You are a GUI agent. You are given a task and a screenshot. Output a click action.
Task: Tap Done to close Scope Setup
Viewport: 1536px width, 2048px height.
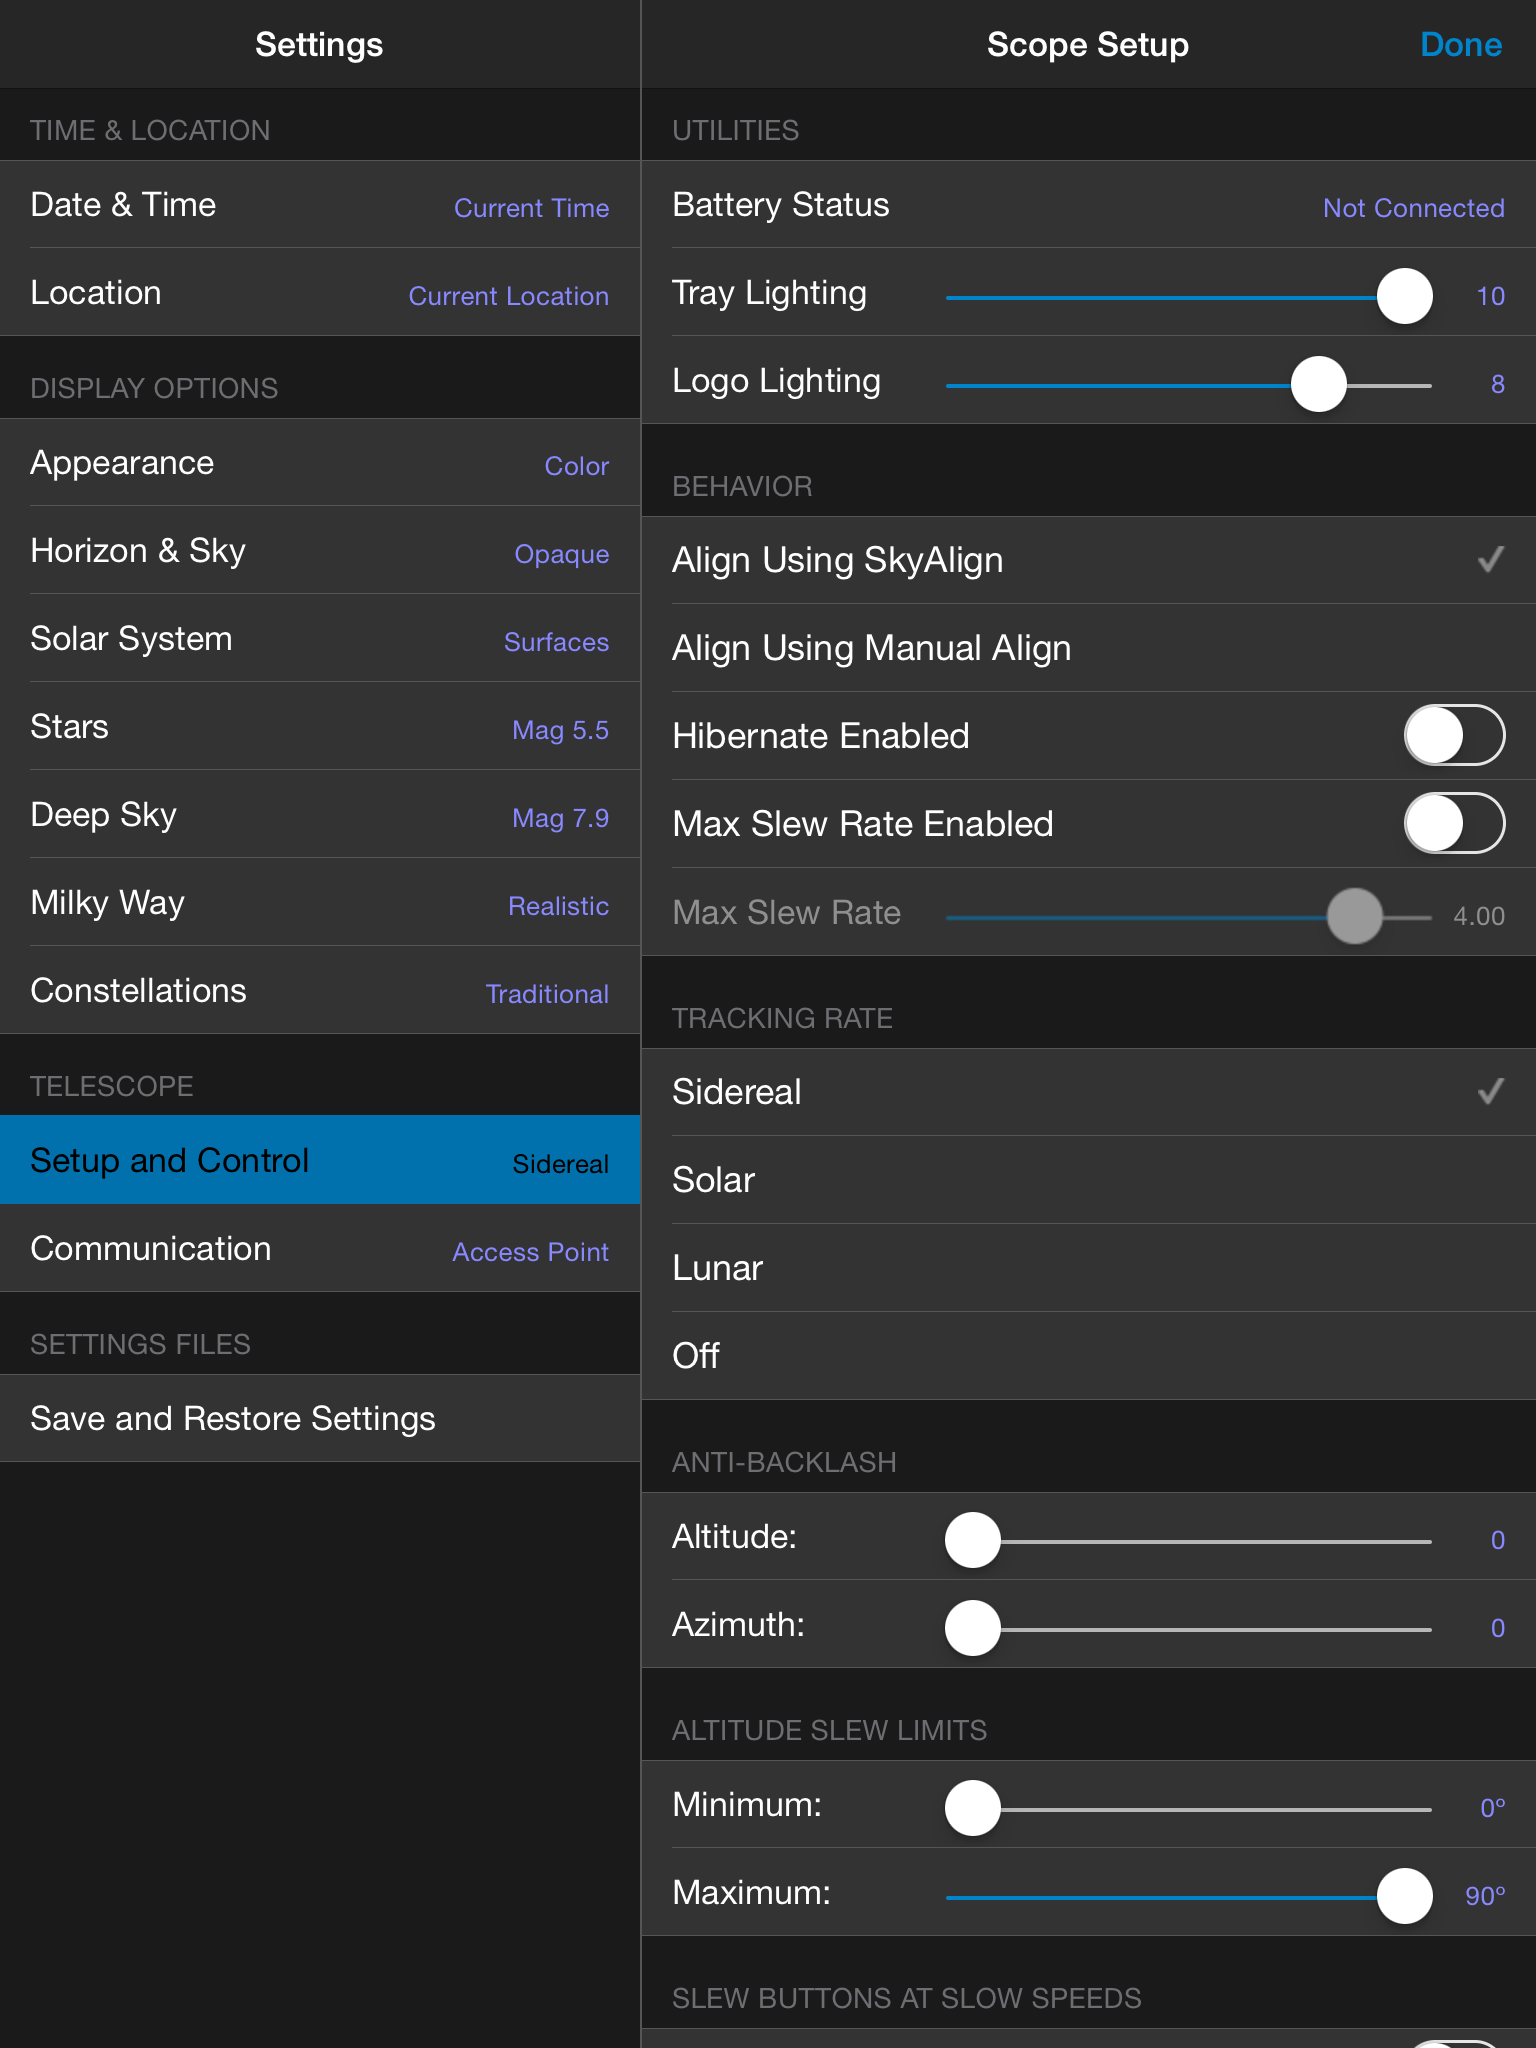[x=1460, y=45]
